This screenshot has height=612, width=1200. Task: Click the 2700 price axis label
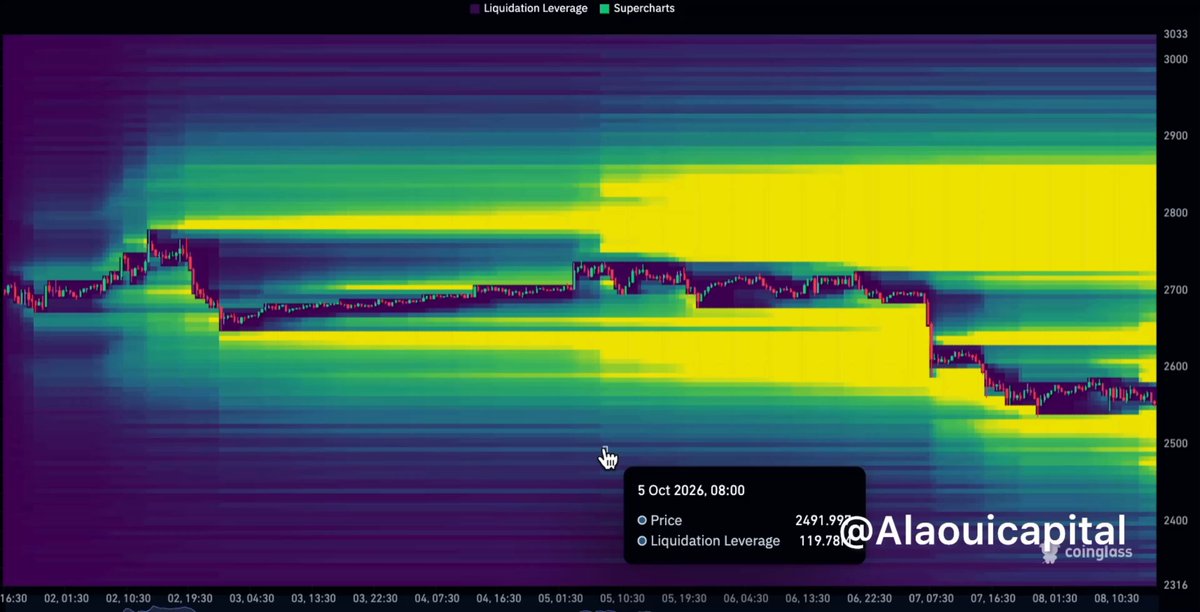click(1175, 290)
